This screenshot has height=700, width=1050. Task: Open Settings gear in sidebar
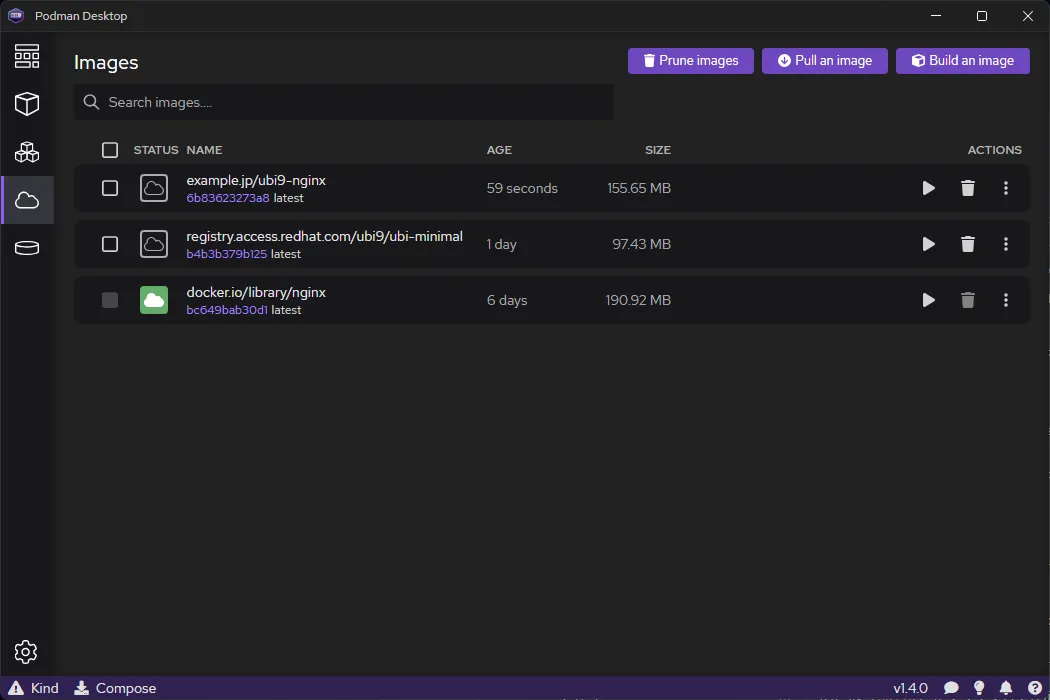25,652
